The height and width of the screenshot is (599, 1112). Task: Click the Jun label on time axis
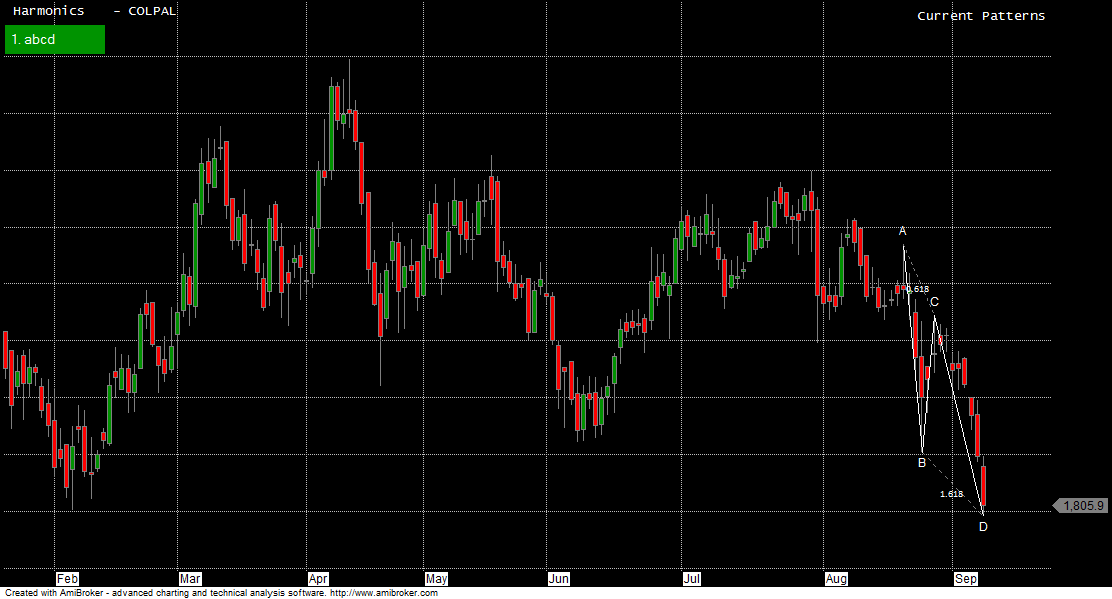[x=559, y=579]
